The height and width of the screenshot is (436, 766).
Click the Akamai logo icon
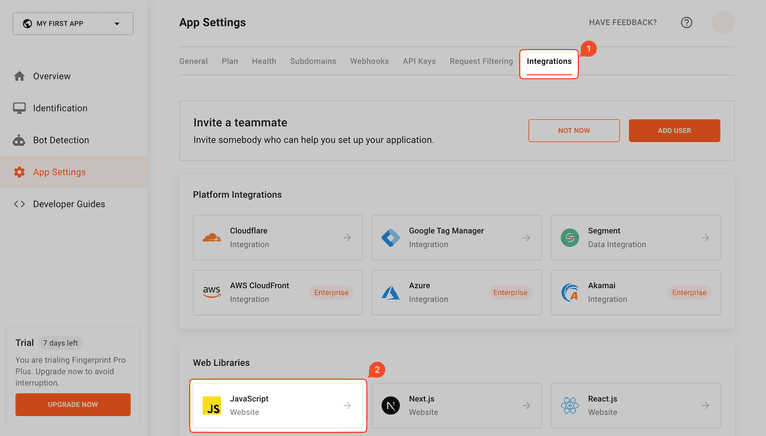[570, 292]
